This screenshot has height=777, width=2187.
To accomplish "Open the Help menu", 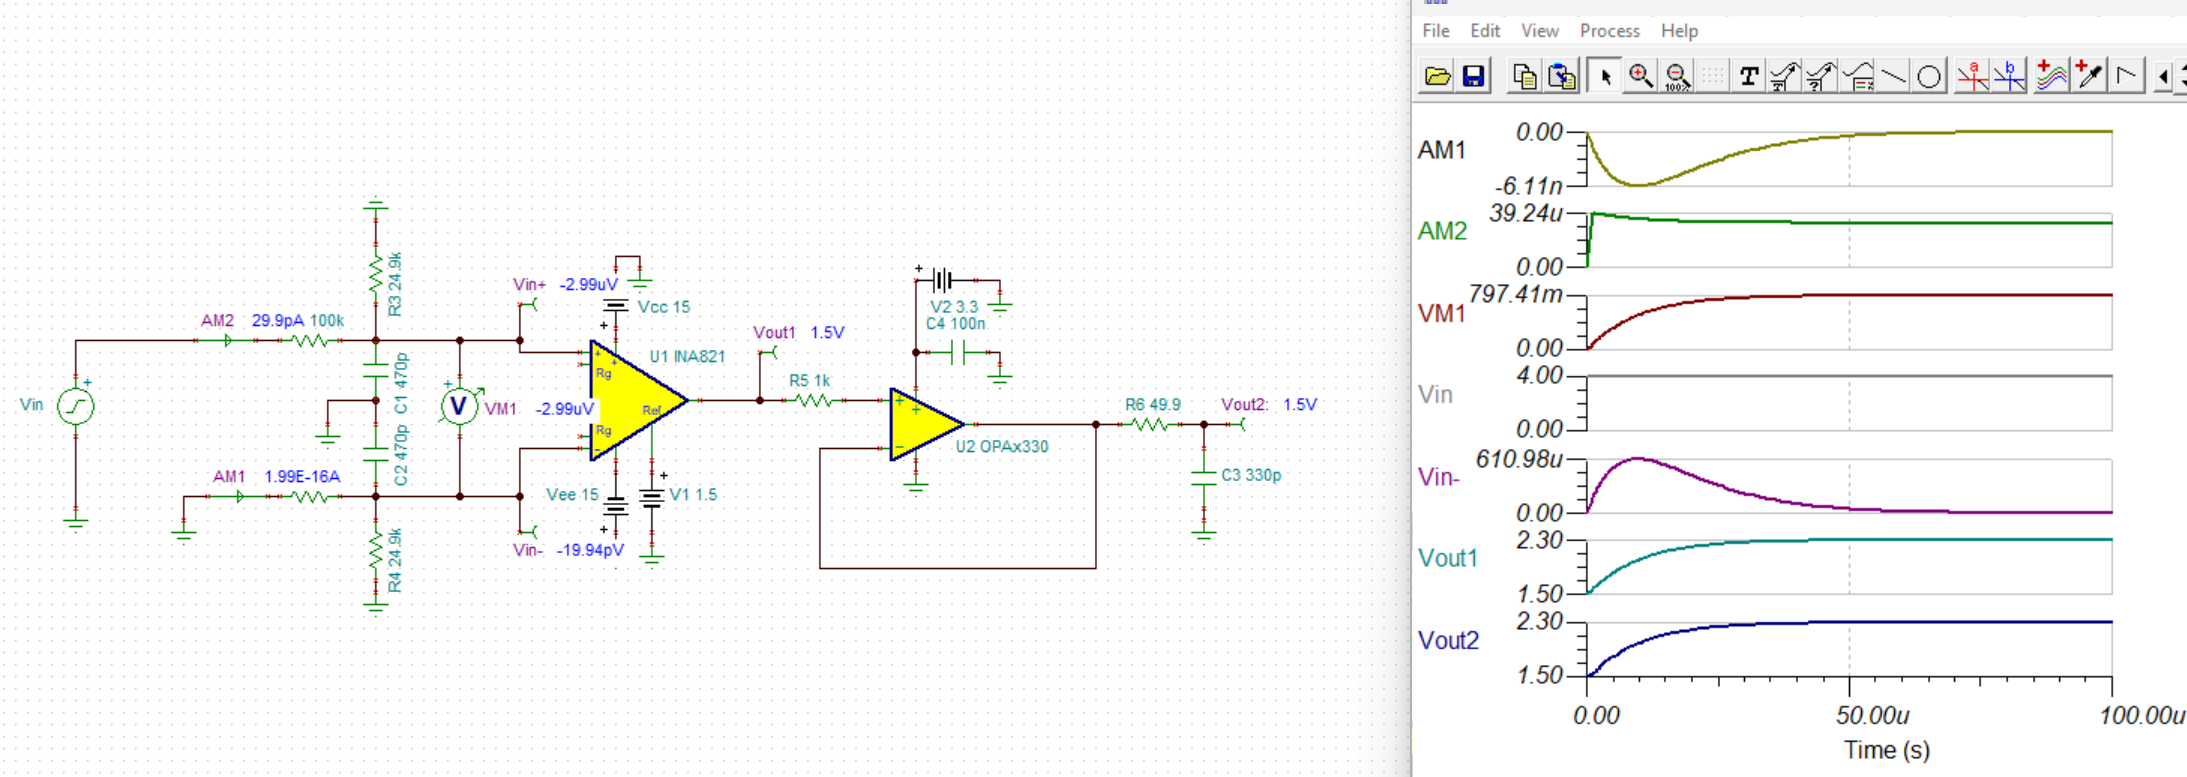I will click(1680, 31).
